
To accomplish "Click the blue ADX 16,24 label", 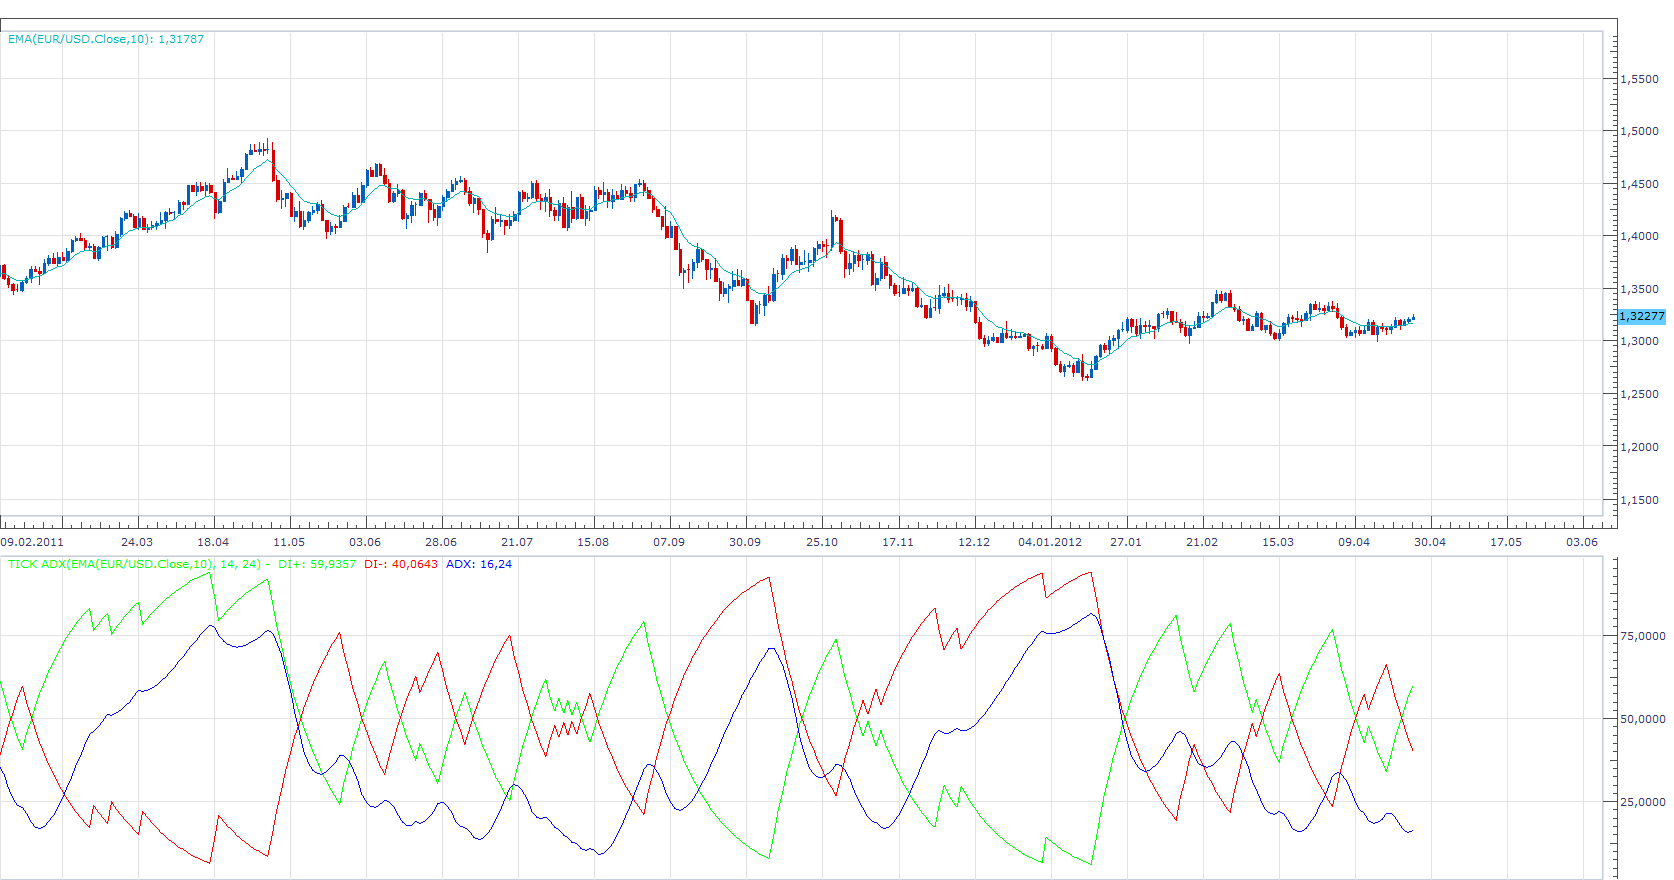I will pos(479,564).
